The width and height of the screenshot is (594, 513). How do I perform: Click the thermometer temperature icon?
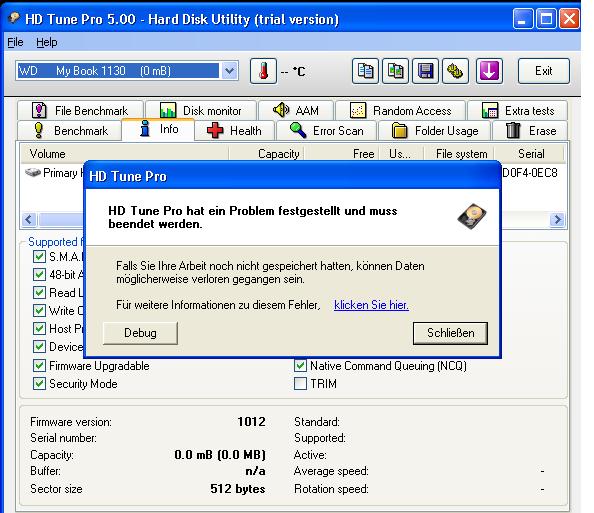(x=263, y=71)
